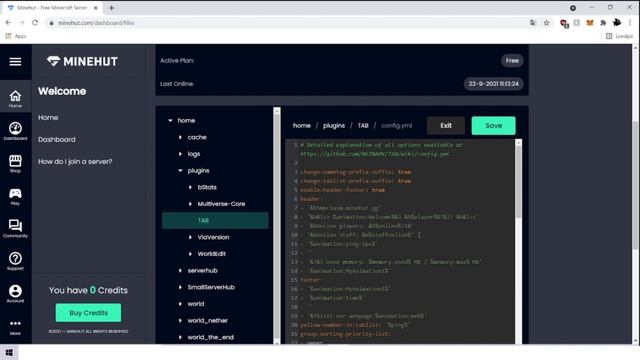Open Dashboard in Welcome menu
Screen dimensions: 640x360
click(x=57, y=140)
